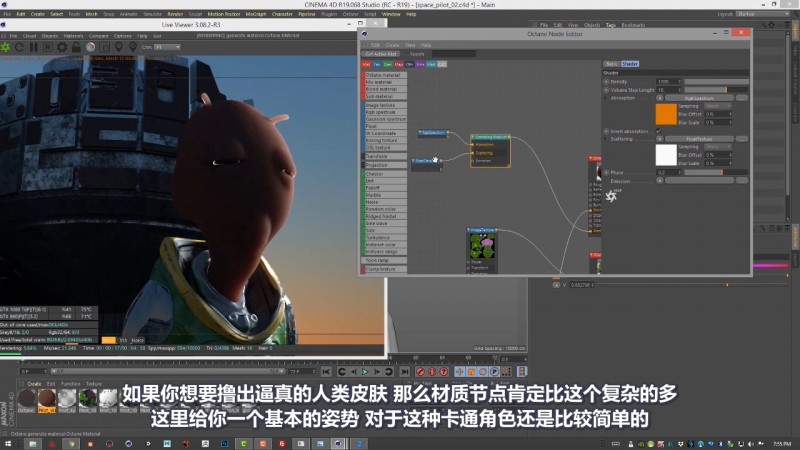Open Octane settings gear in Live Viewer
Image resolution: width=800 pixels, height=450 pixels.
[x=62, y=47]
